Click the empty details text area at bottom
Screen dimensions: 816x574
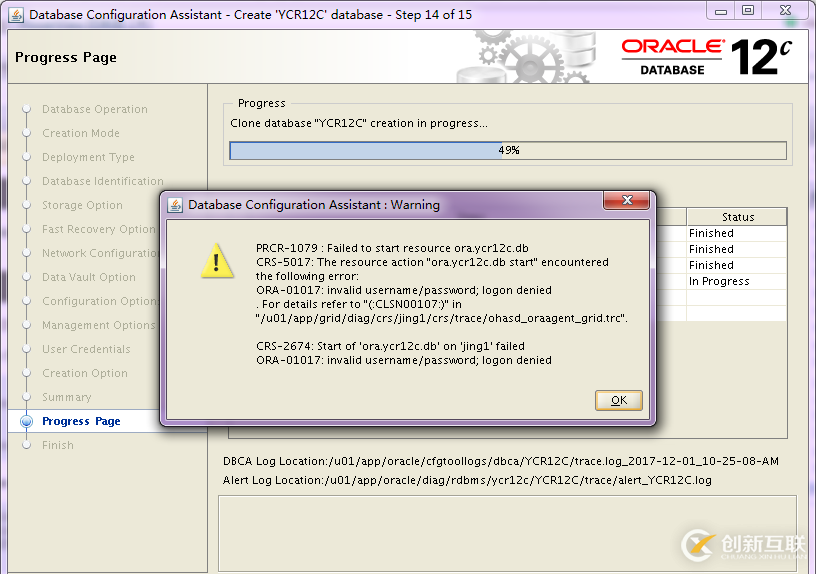[x=507, y=533]
